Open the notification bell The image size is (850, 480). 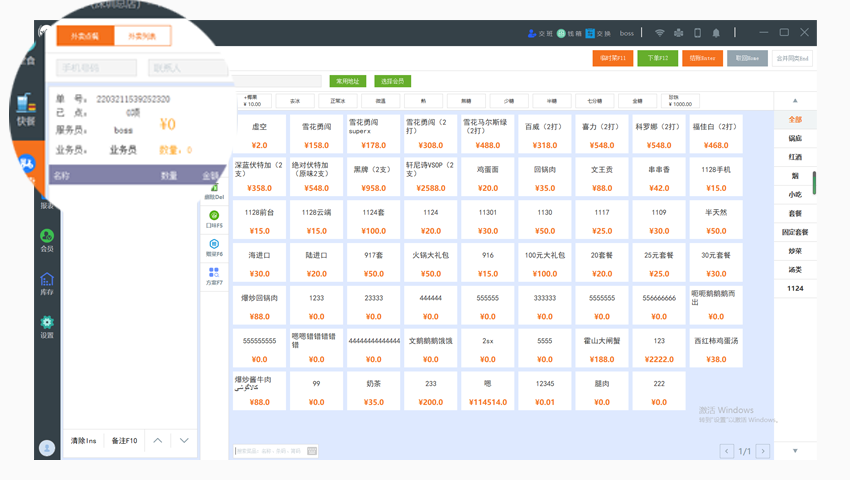[x=716, y=33]
